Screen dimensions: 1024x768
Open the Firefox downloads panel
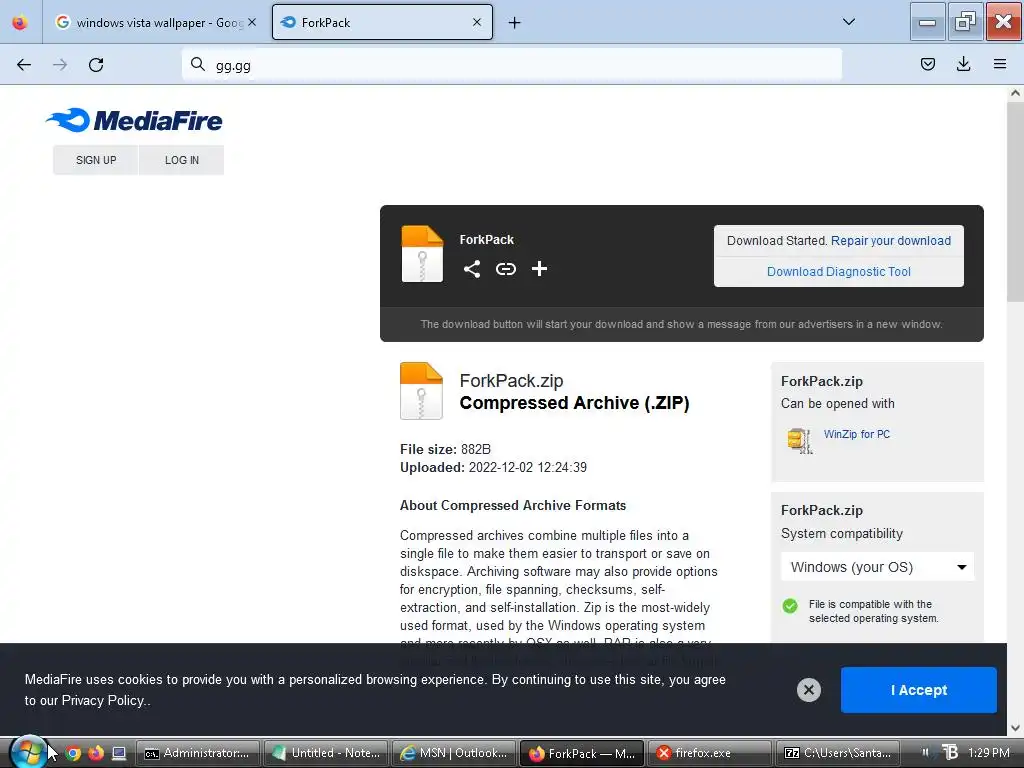coord(963,64)
